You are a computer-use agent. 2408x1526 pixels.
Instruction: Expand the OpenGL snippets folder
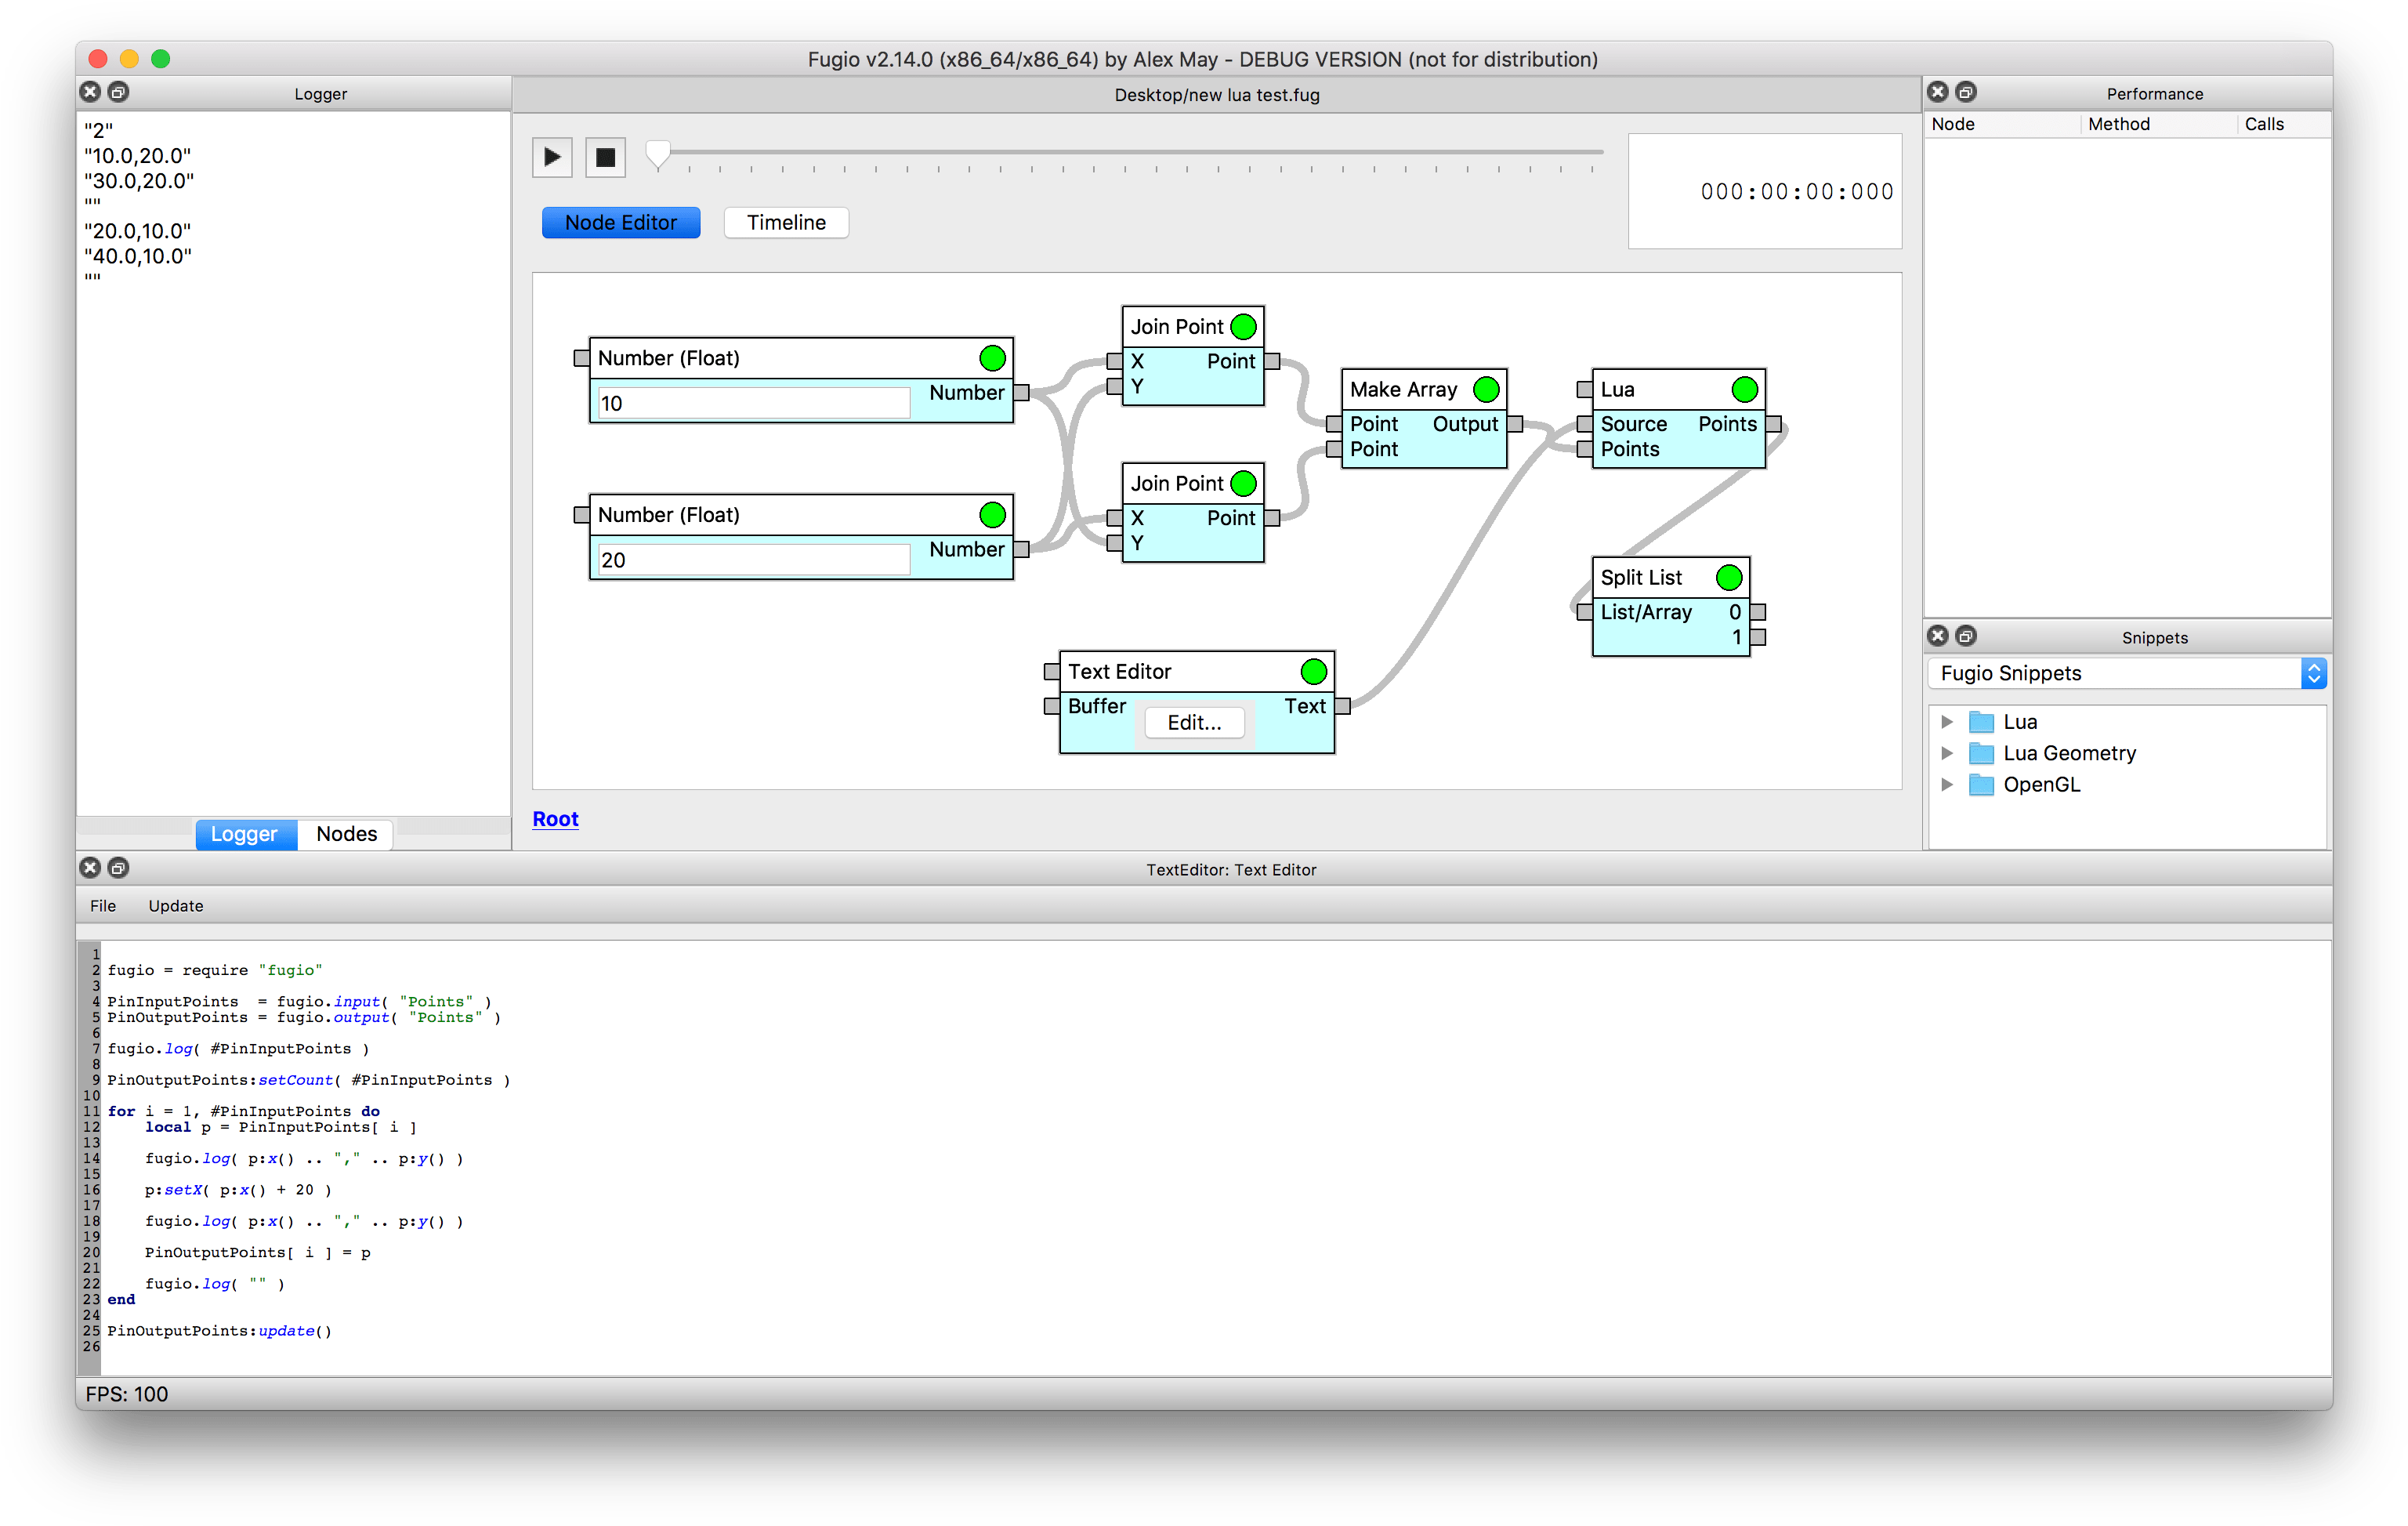point(1946,784)
